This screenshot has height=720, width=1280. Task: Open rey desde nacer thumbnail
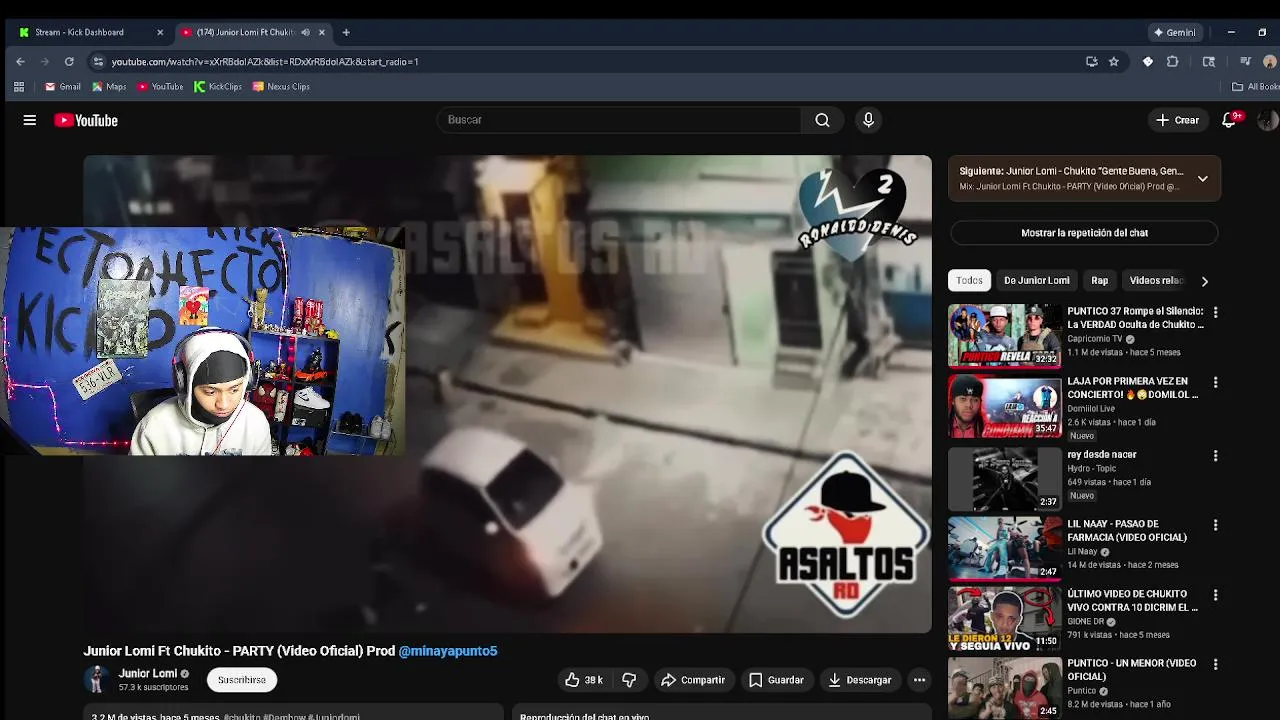tap(1004, 479)
